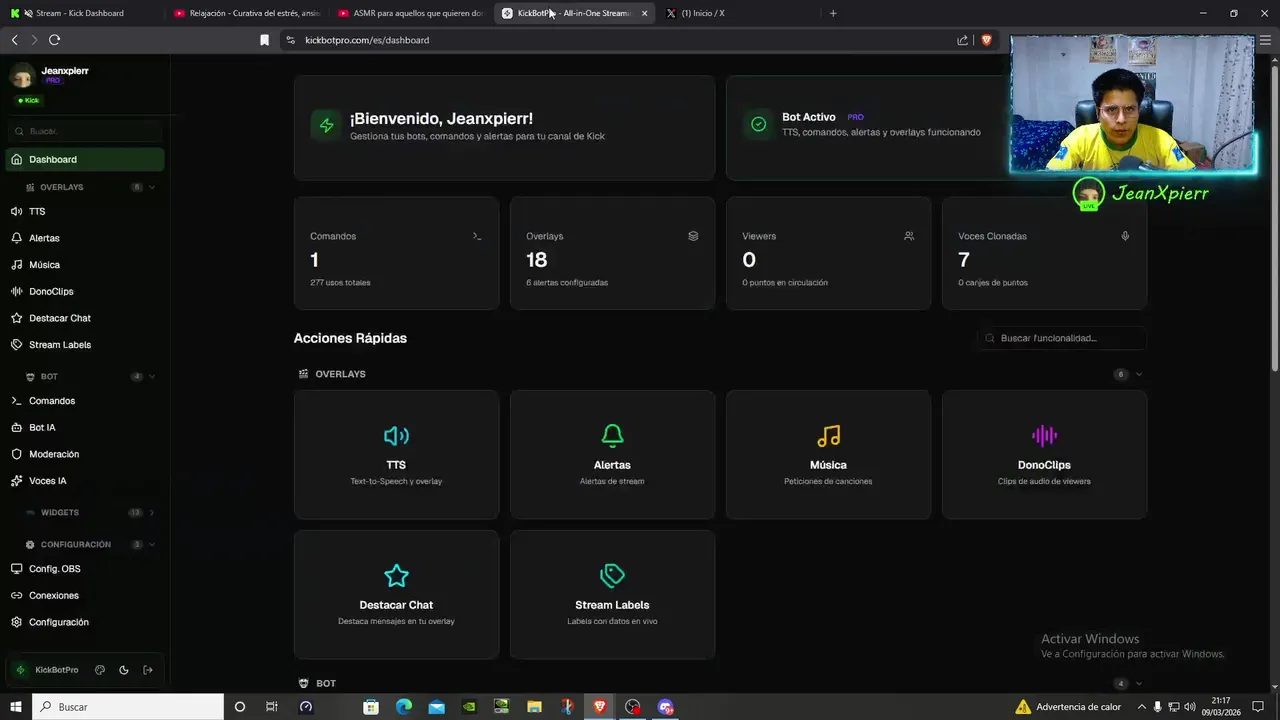Open Música in the sidebar

click(85, 265)
